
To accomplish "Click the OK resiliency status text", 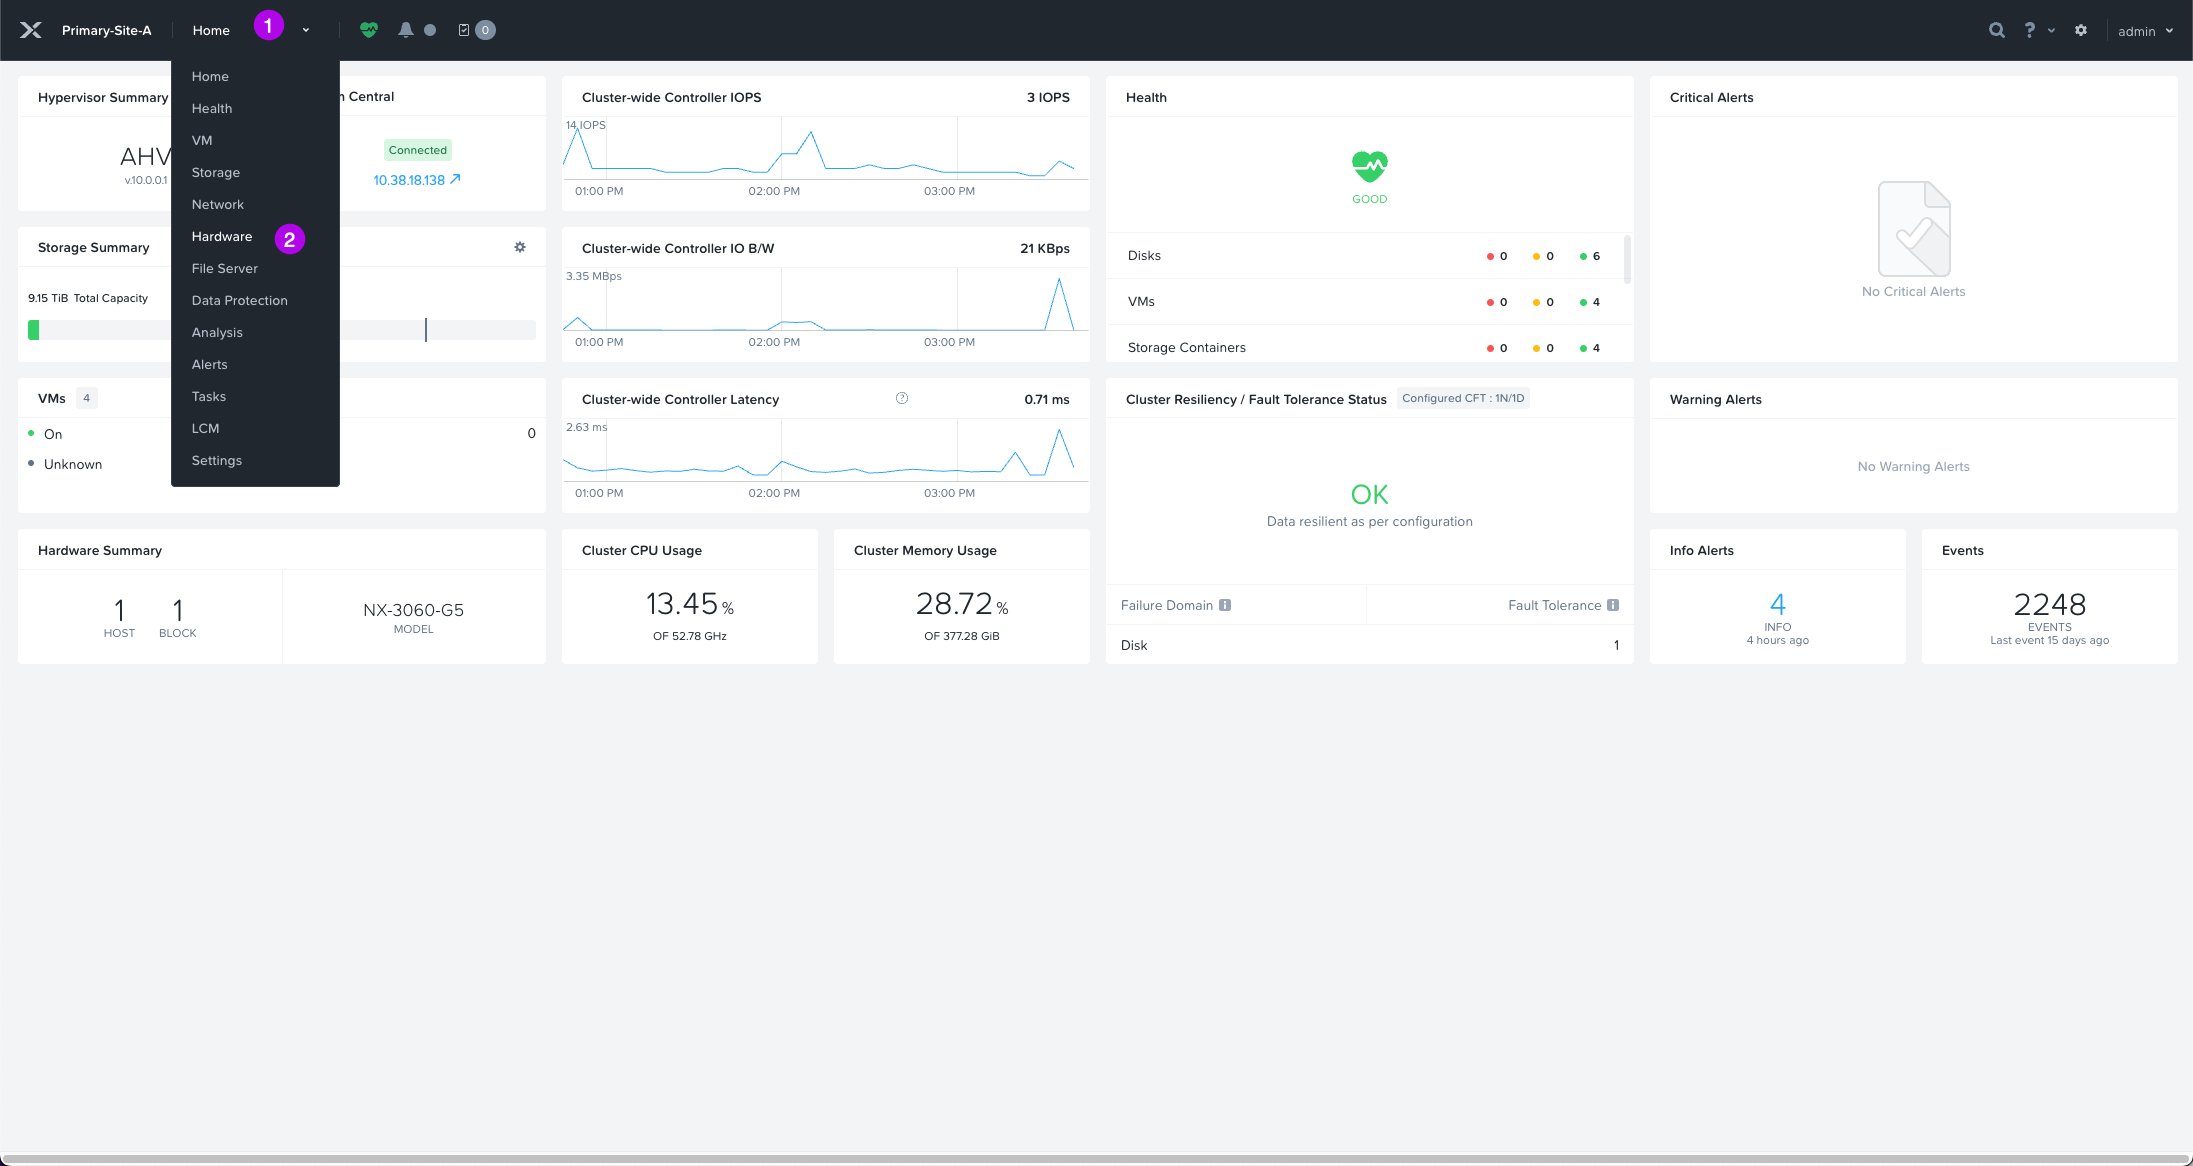I will pyautogui.click(x=1369, y=494).
